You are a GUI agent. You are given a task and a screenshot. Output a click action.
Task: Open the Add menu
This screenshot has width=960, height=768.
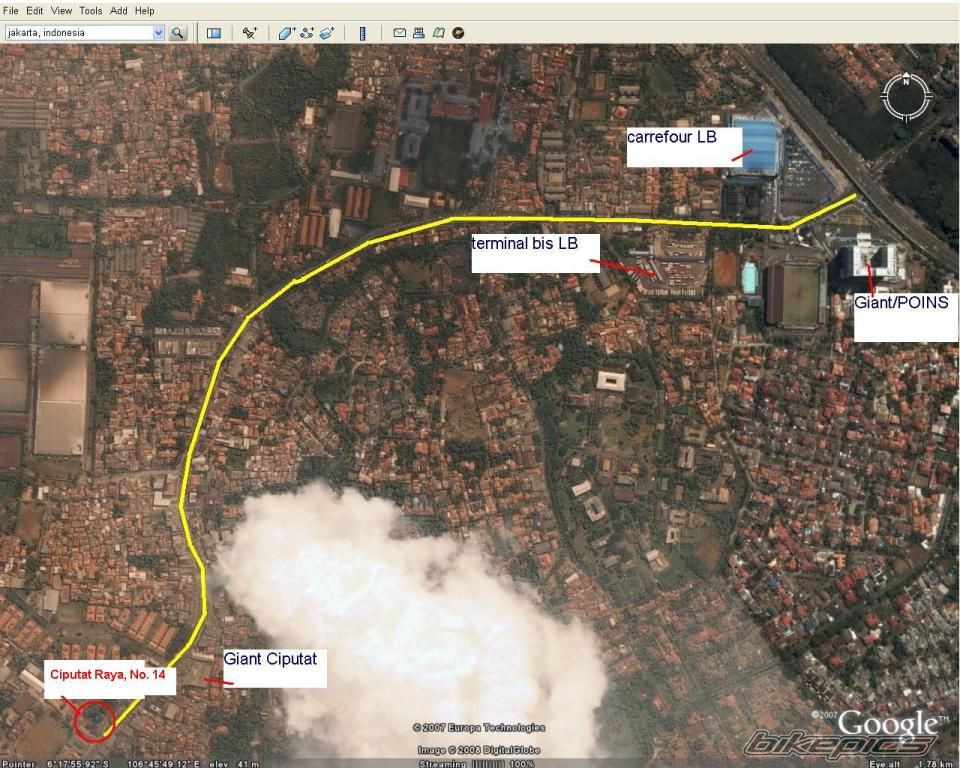[119, 10]
